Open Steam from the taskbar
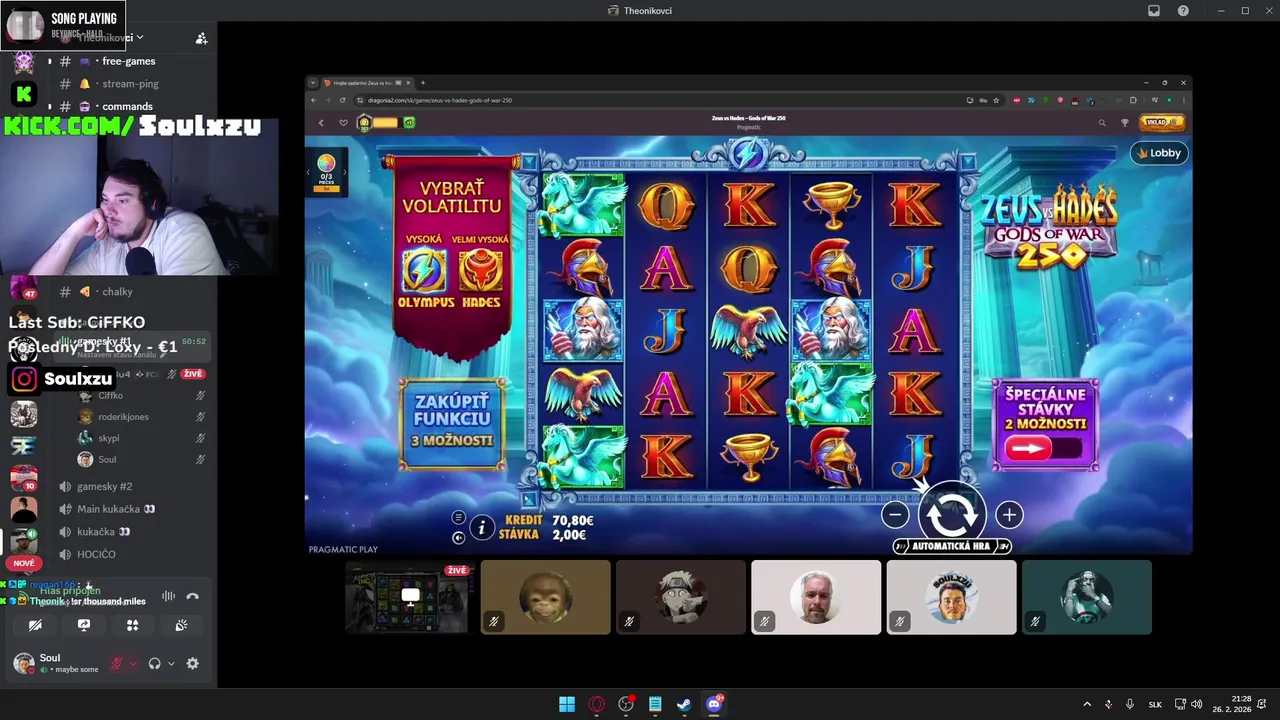 tap(684, 704)
